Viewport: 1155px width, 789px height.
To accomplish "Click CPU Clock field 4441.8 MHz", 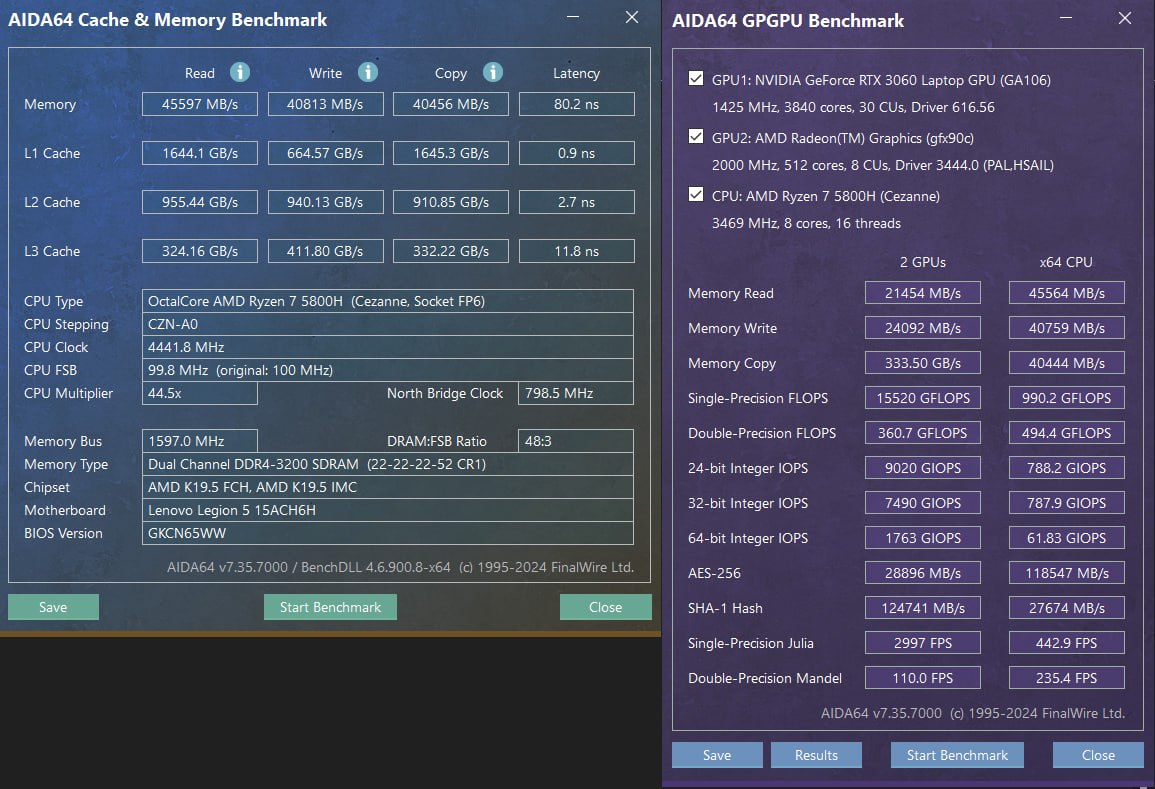I will (x=387, y=347).
